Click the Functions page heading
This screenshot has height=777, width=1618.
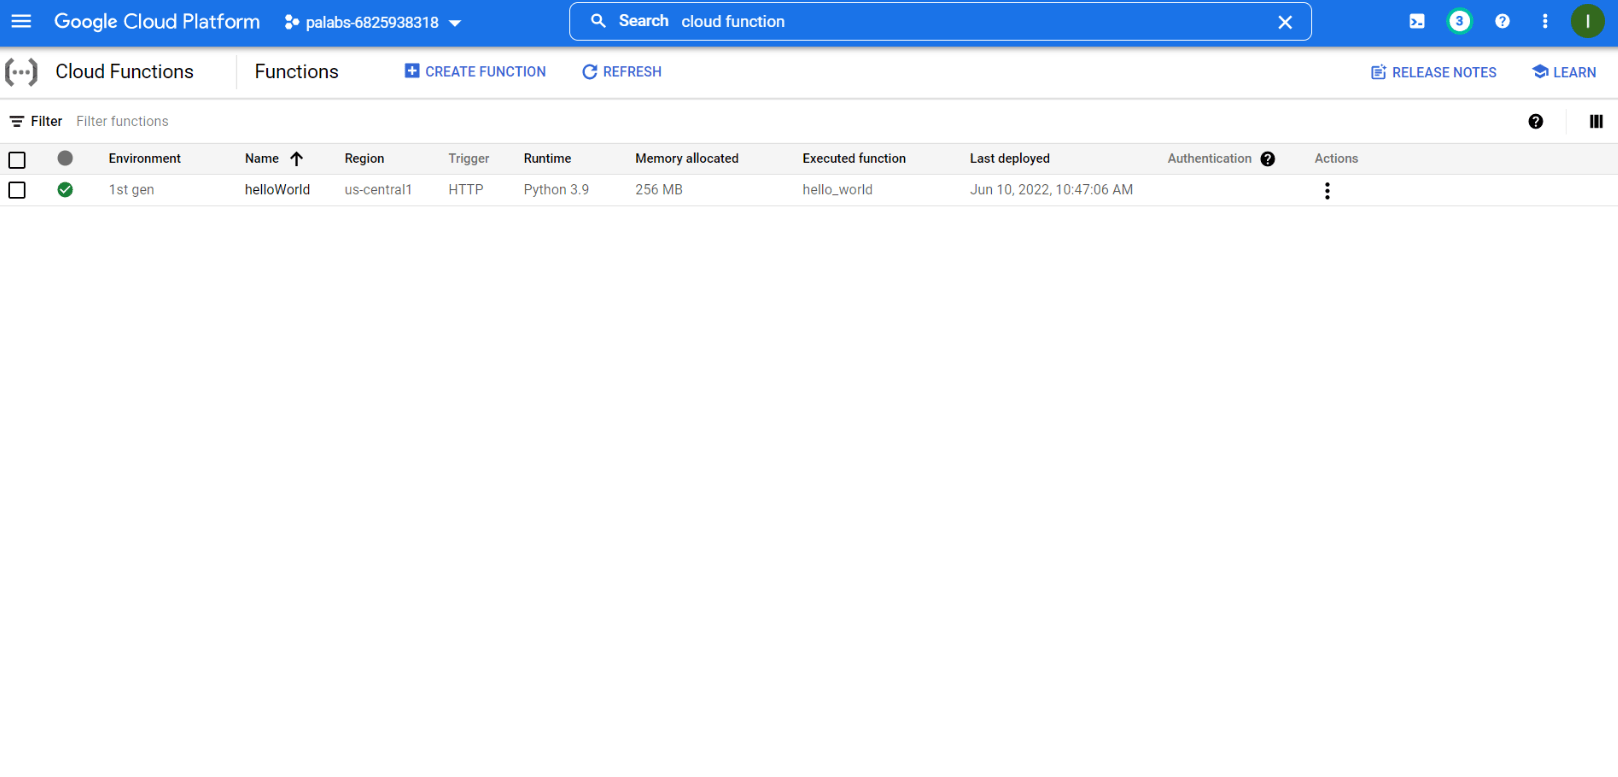(x=296, y=72)
